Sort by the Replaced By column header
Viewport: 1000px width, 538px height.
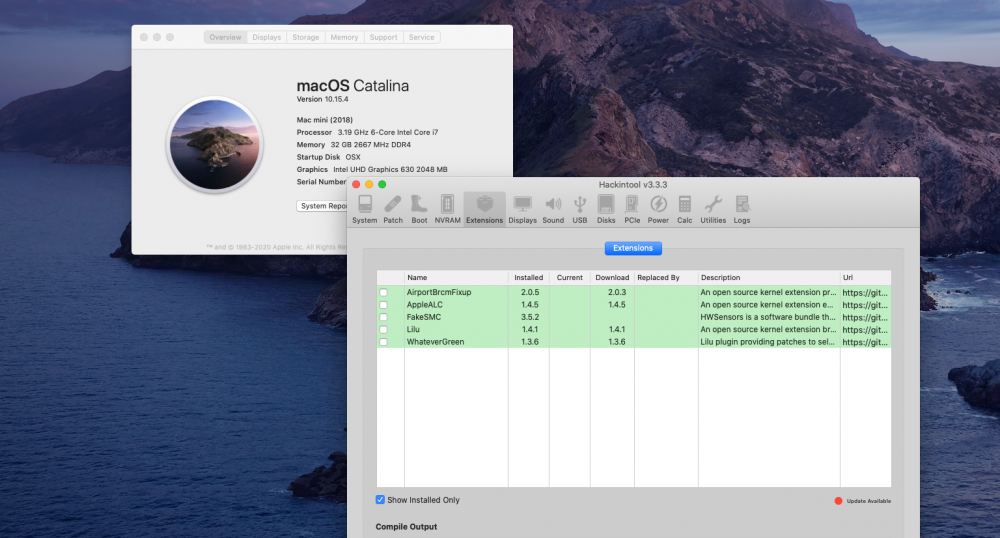(x=666, y=277)
